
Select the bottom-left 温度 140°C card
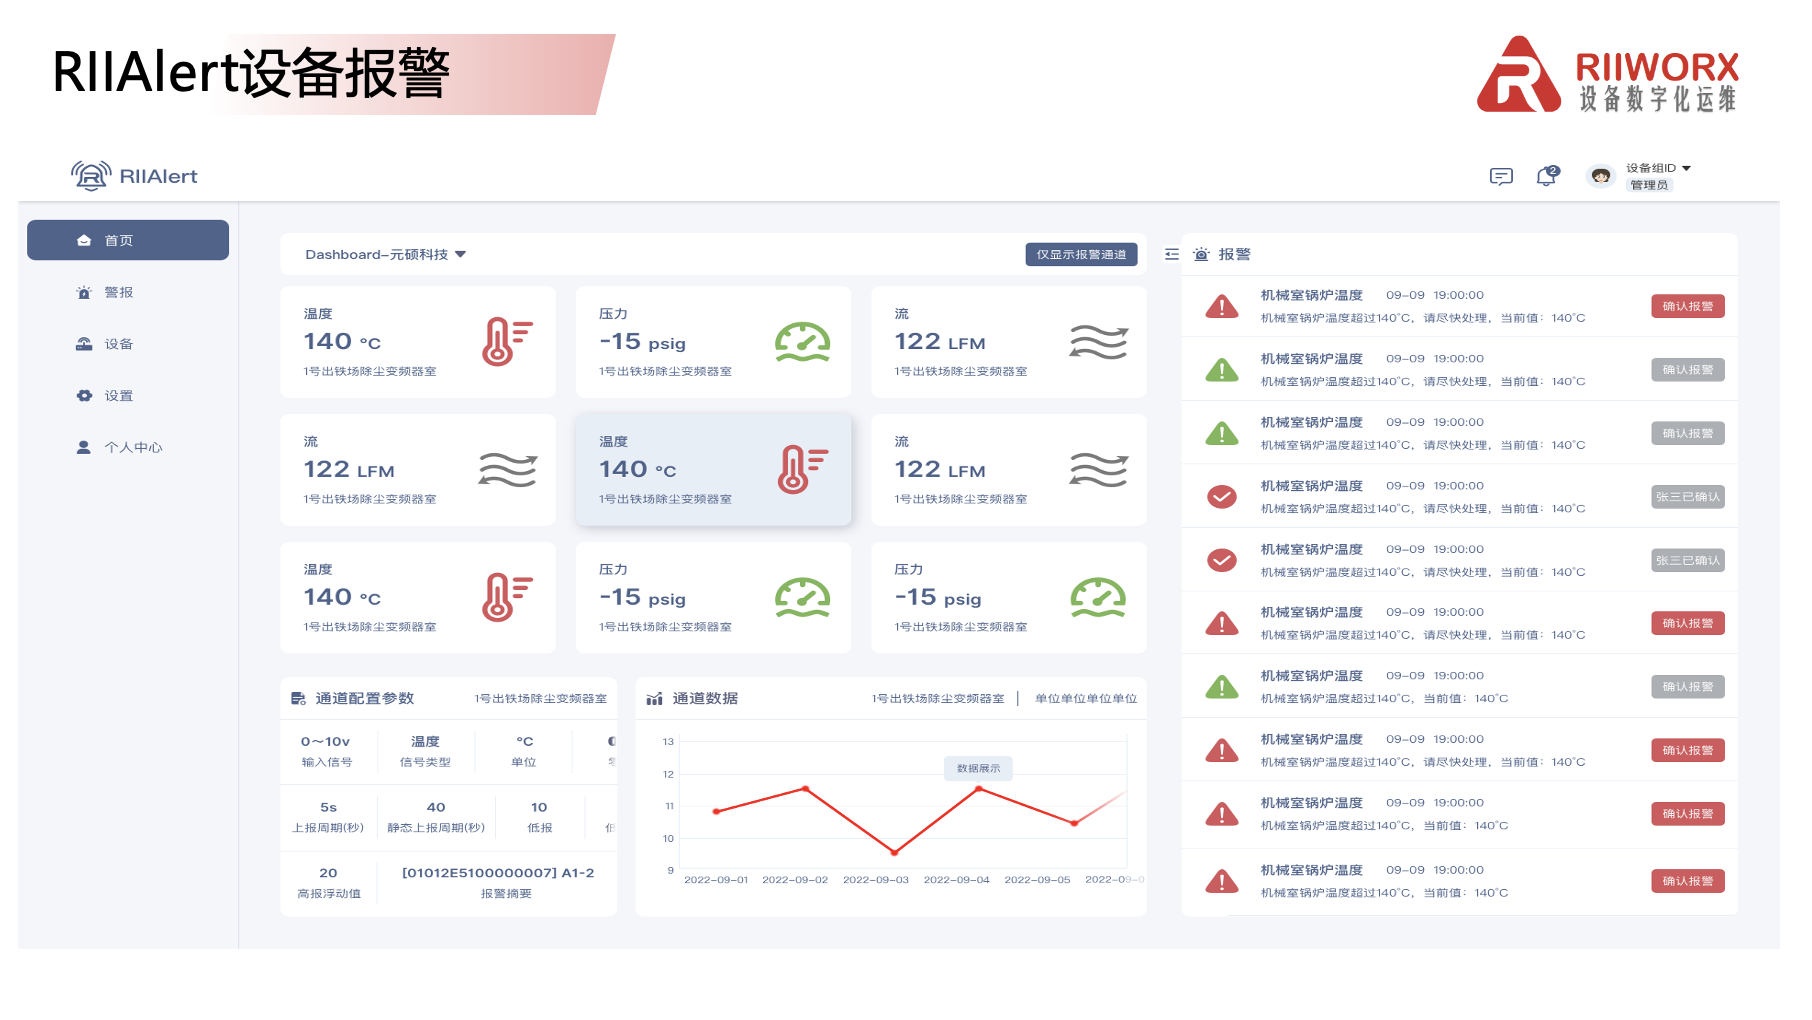[417, 598]
